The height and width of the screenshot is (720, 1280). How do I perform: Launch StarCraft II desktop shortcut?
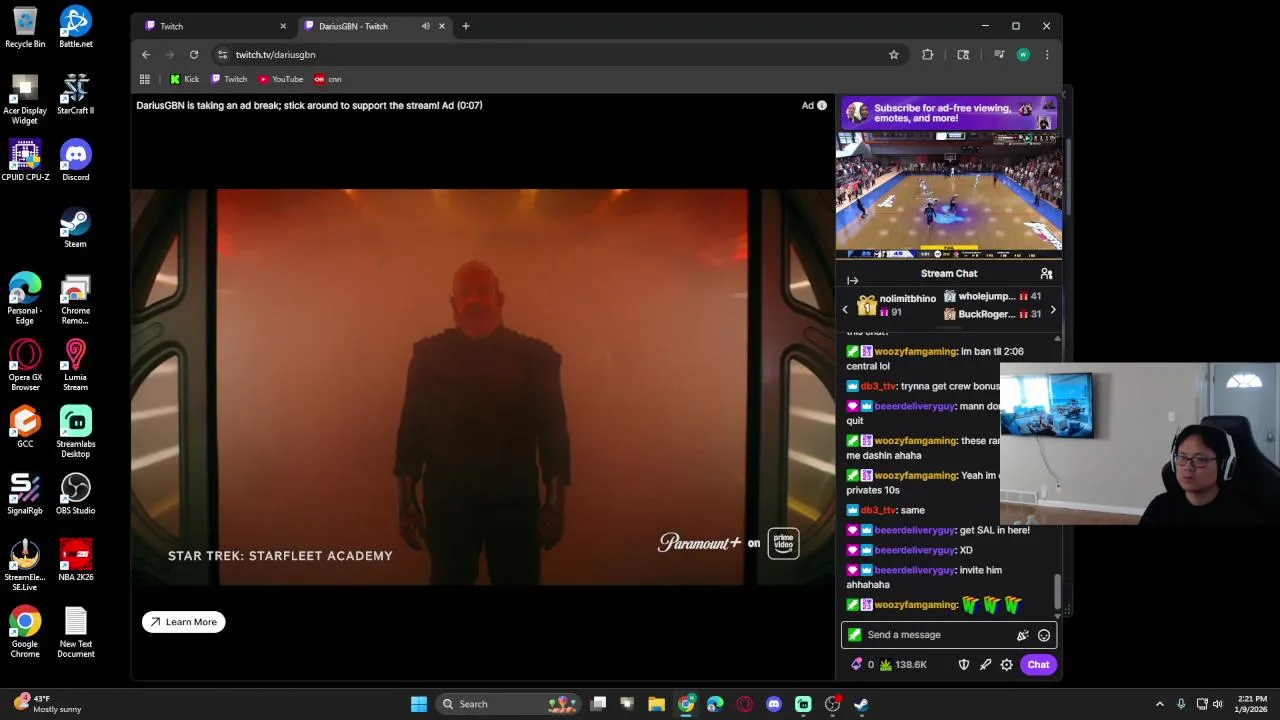click(x=76, y=95)
